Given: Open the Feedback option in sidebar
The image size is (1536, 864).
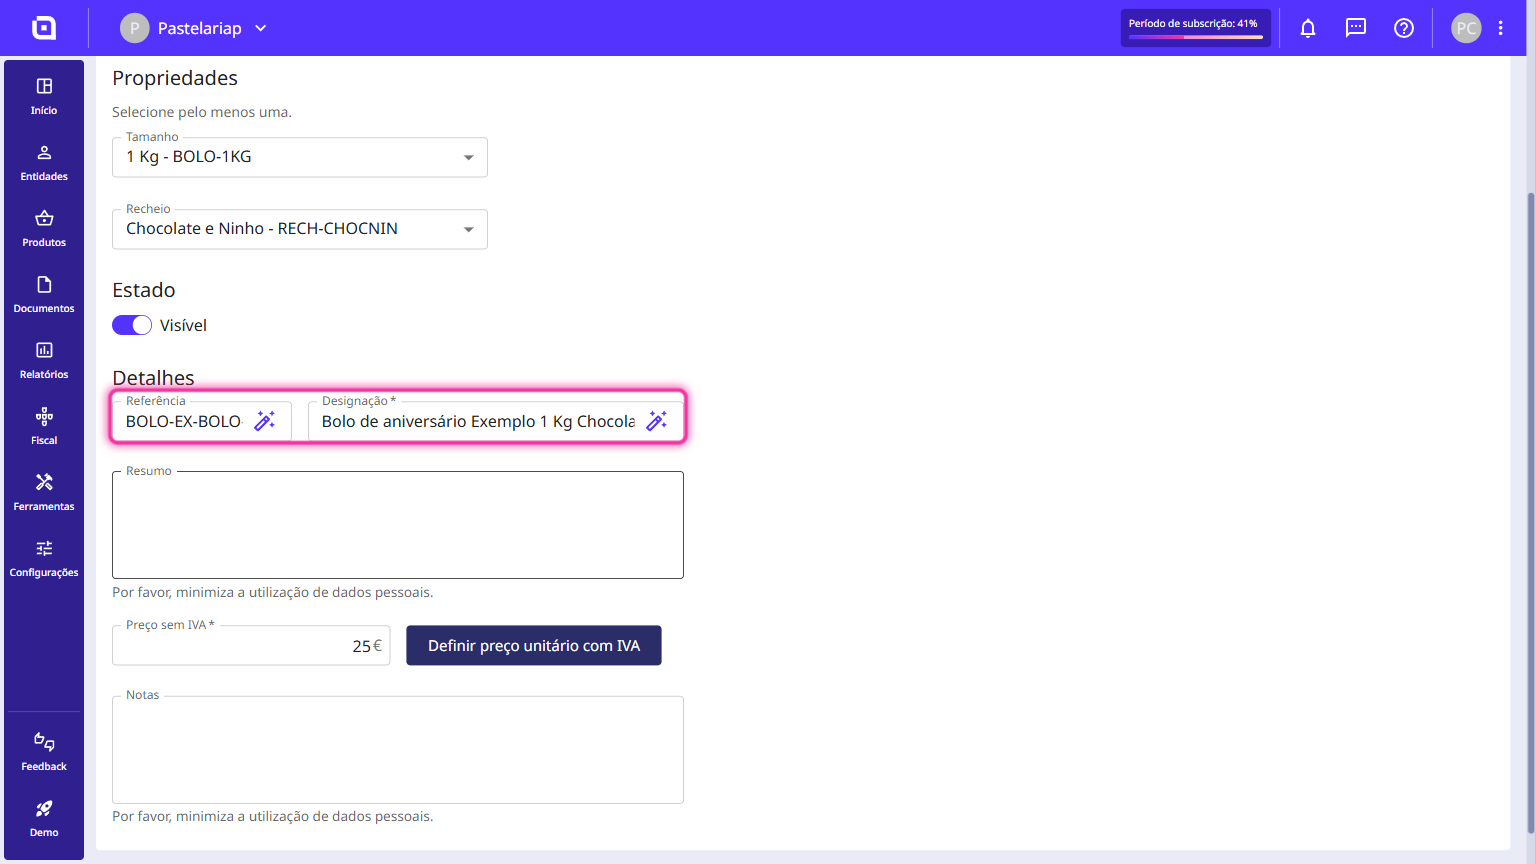Looking at the screenshot, I should 44,752.
